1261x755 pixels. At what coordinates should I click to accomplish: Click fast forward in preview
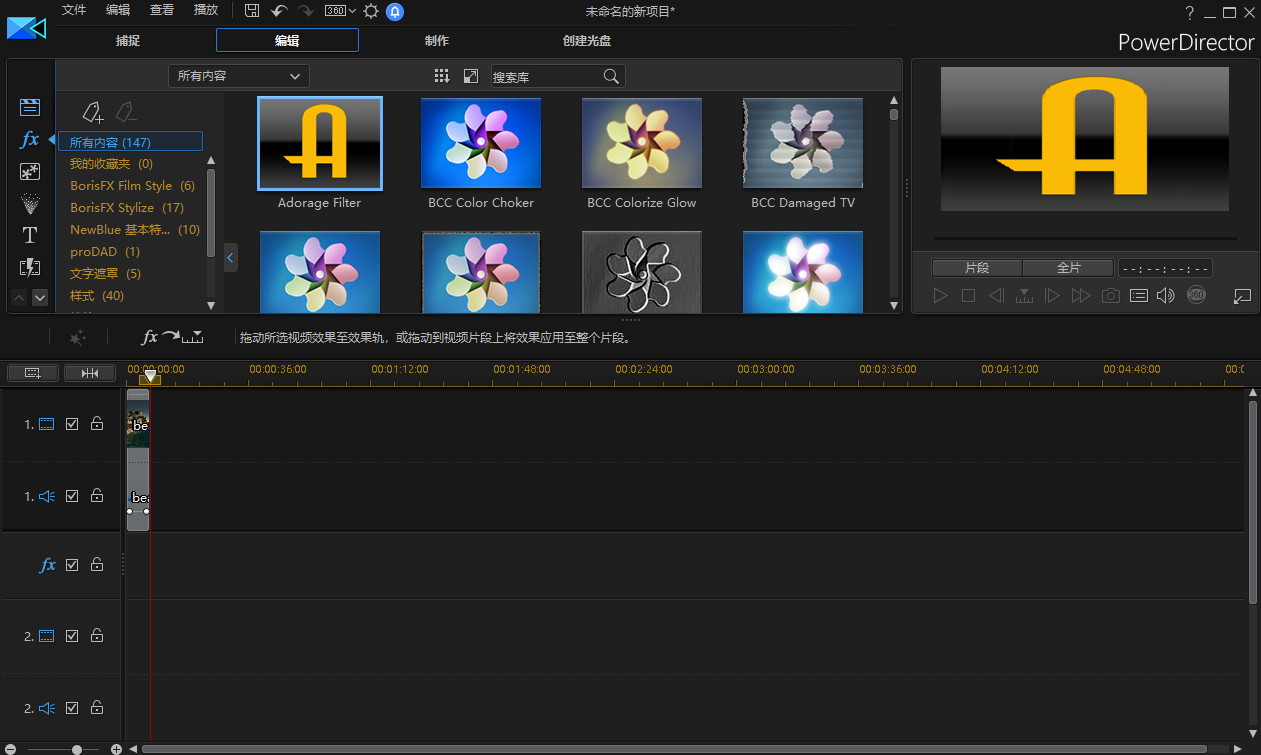click(1081, 296)
